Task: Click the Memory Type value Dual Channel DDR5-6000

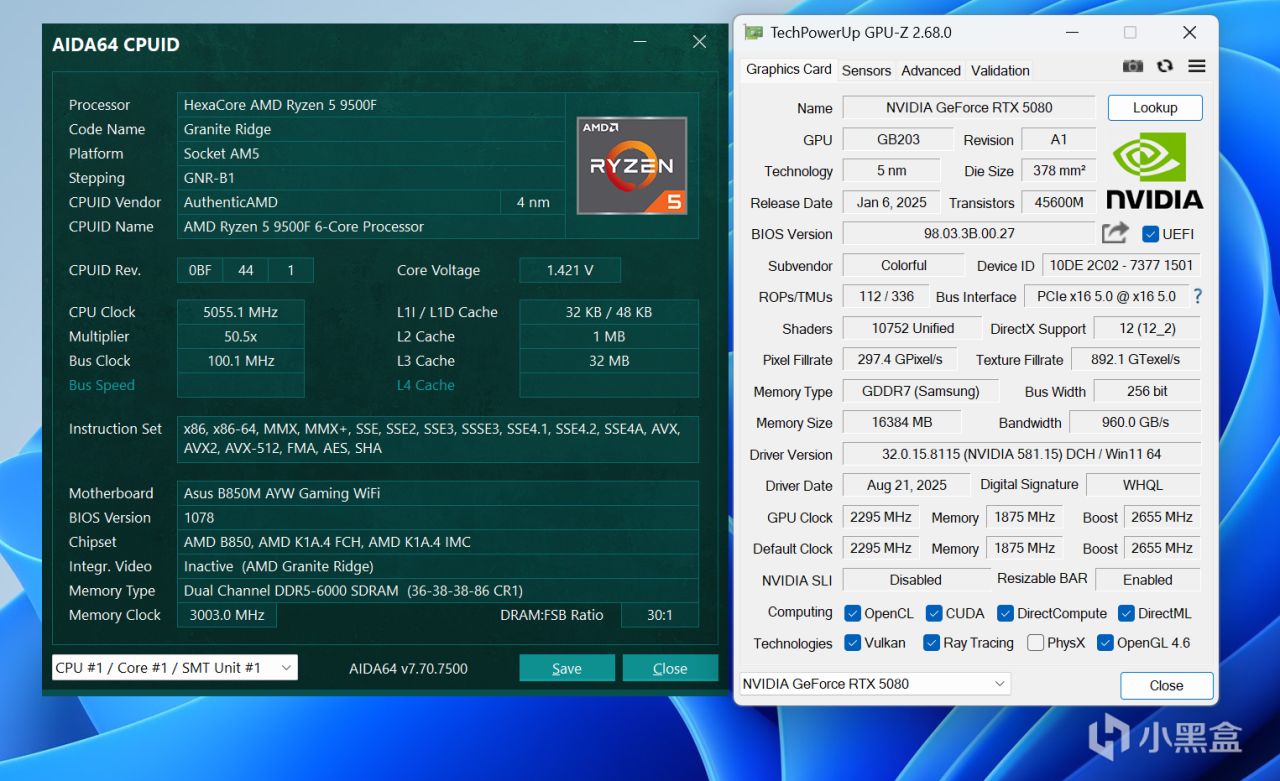Action: pos(438,591)
